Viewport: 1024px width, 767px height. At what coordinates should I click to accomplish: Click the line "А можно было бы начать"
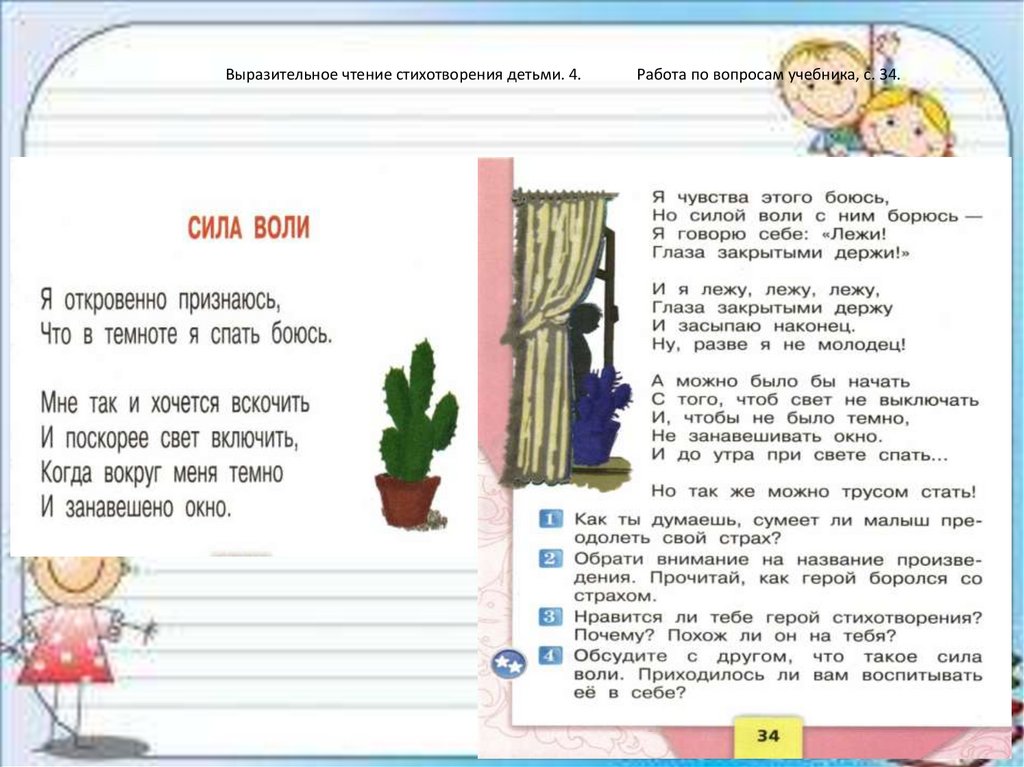point(780,381)
